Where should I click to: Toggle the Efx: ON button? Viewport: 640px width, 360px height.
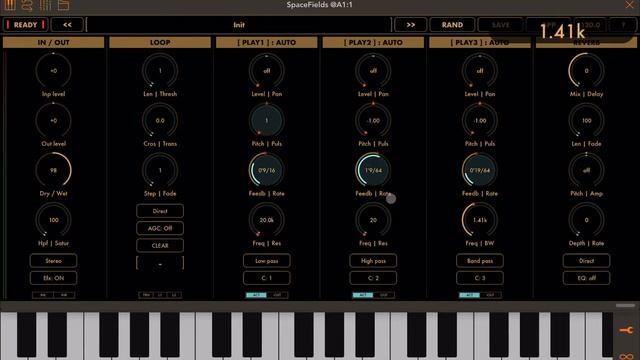coord(53,278)
